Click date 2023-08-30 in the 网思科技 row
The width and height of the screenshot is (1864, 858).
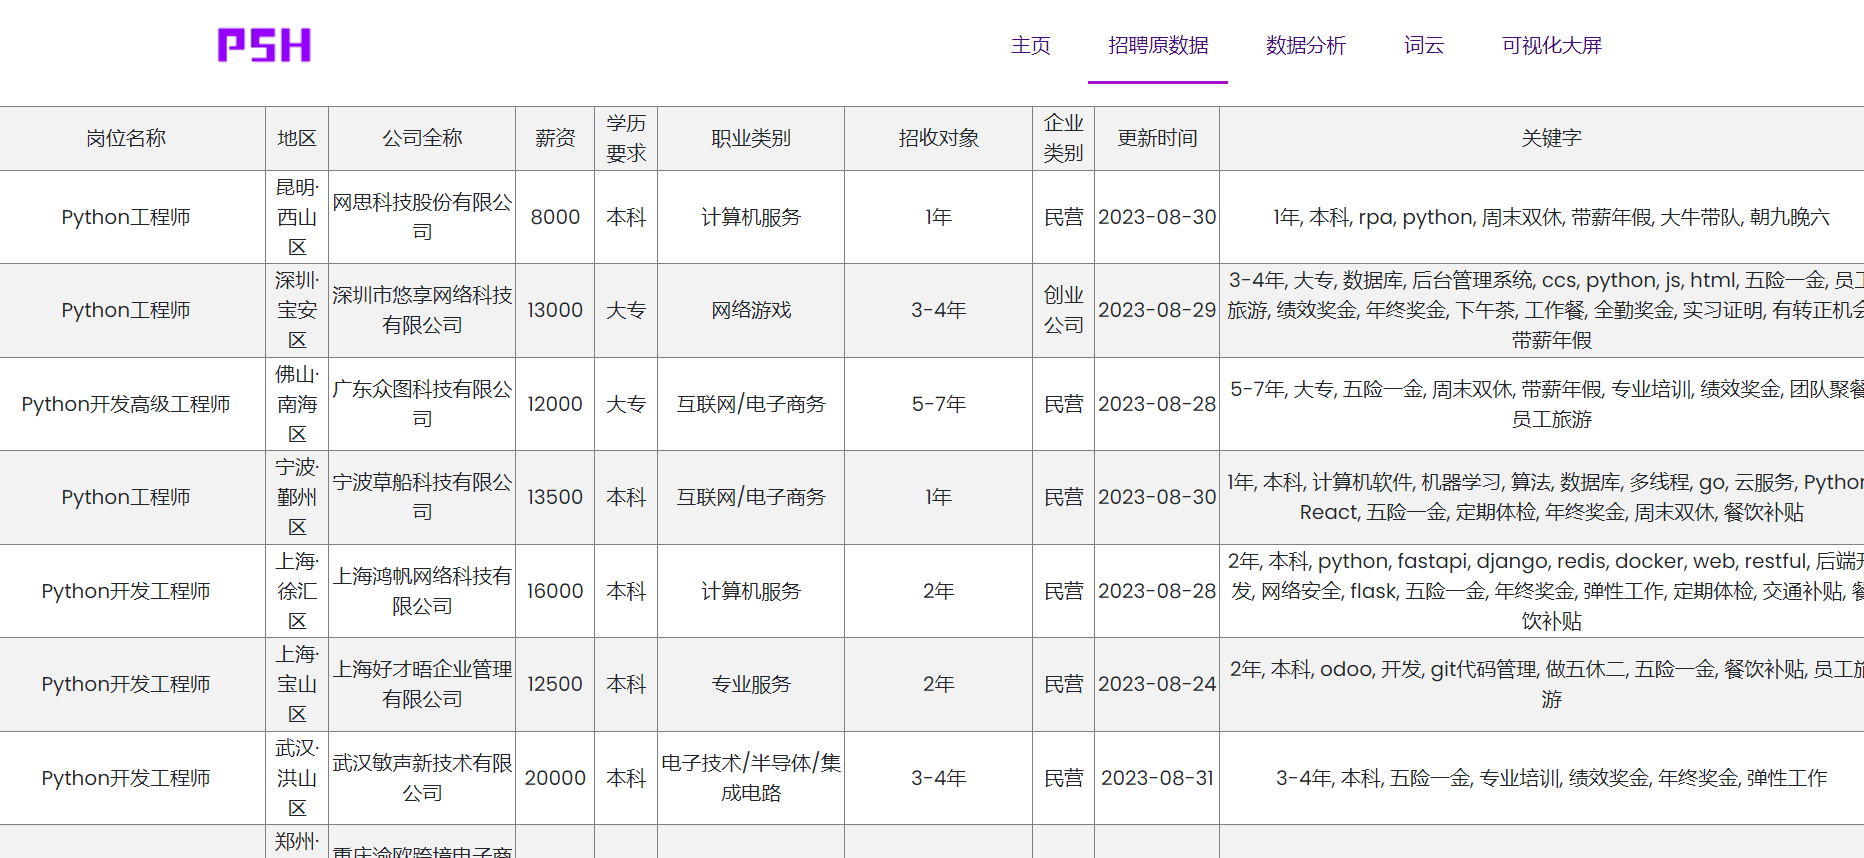tap(1157, 217)
